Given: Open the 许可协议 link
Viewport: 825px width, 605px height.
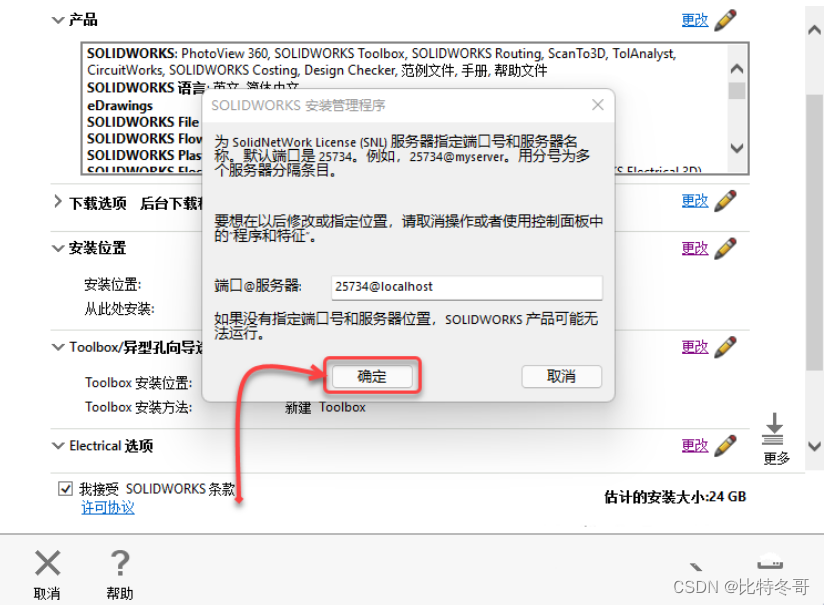Looking at the screenshot, I should tap(108, 508).
